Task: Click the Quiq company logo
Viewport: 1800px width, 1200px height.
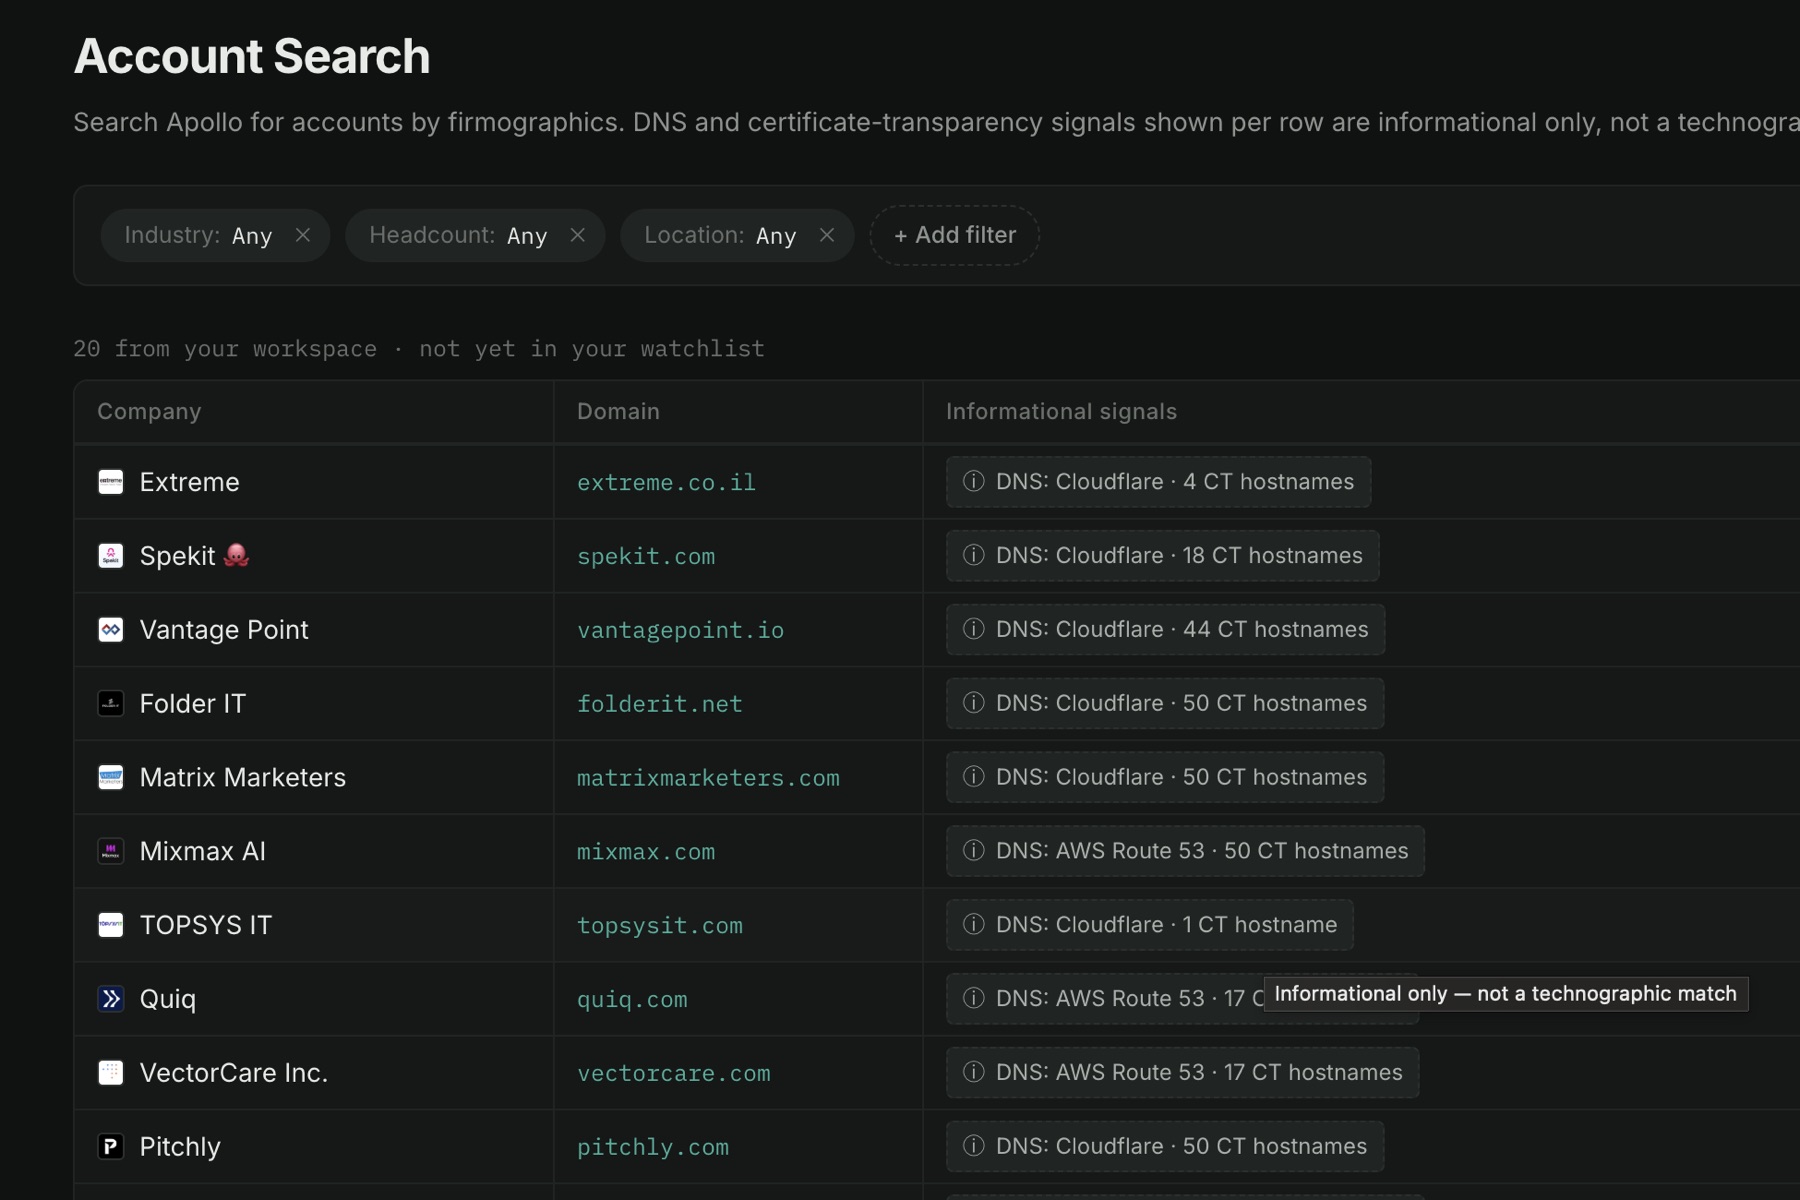Action: click(111, 999)
